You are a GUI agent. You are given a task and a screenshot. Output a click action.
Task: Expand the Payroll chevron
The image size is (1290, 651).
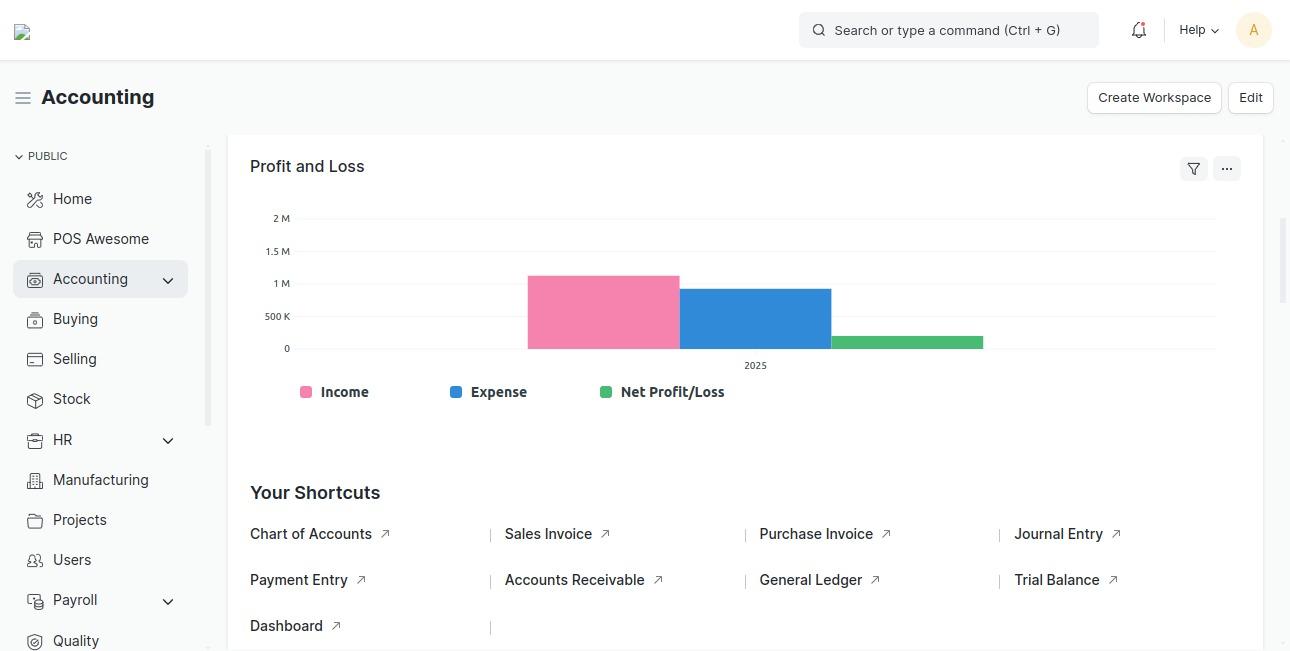168,600
